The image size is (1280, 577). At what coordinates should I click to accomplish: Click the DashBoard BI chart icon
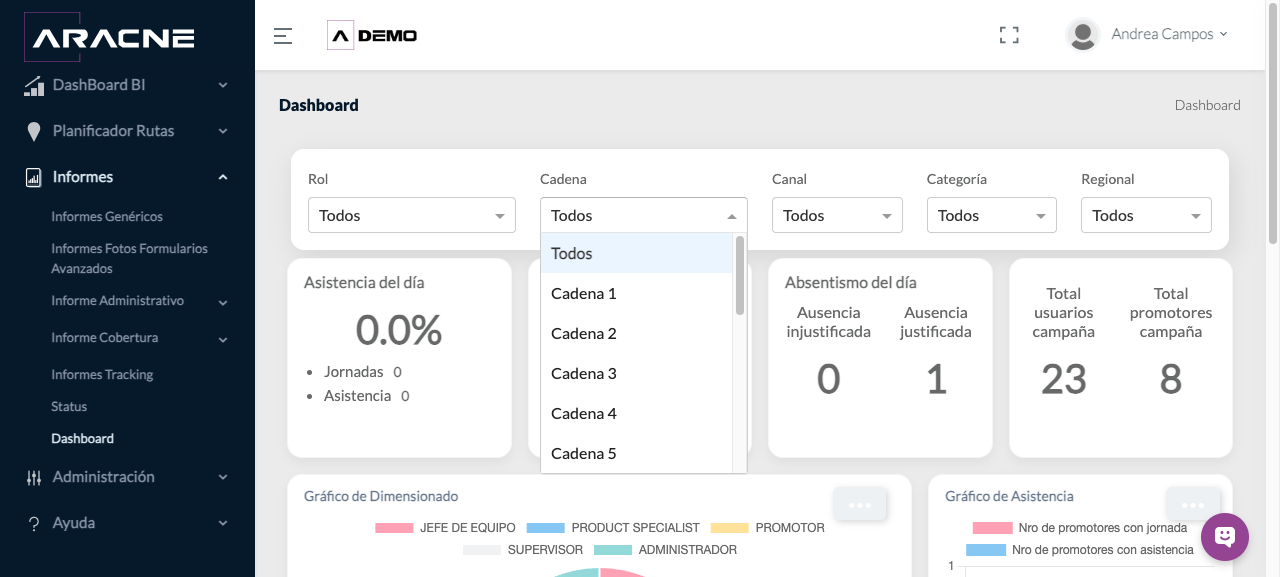click(34, 86)
